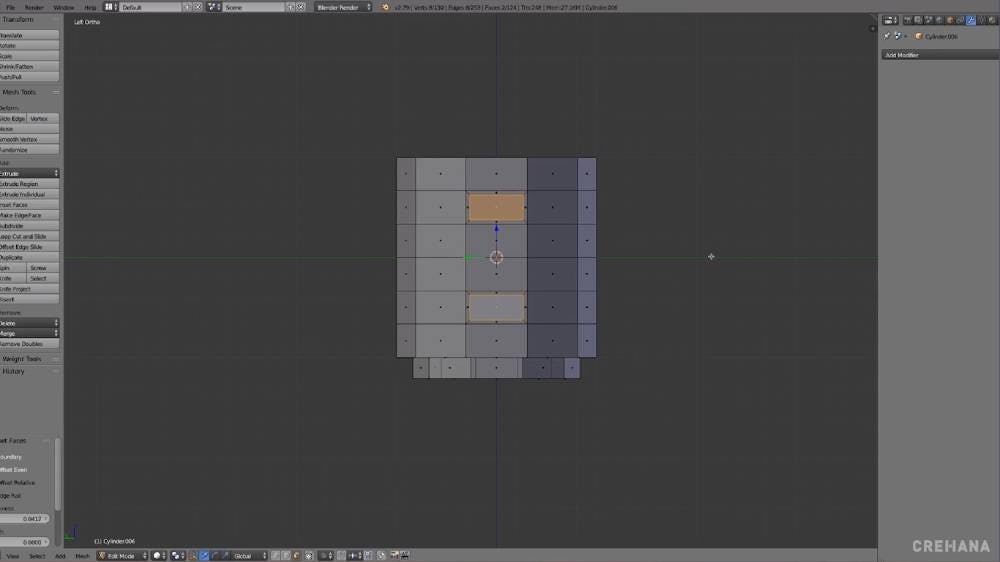
Task: Toggle limit selection to visible
Action: pyautogui.click(x=309, y=556)
